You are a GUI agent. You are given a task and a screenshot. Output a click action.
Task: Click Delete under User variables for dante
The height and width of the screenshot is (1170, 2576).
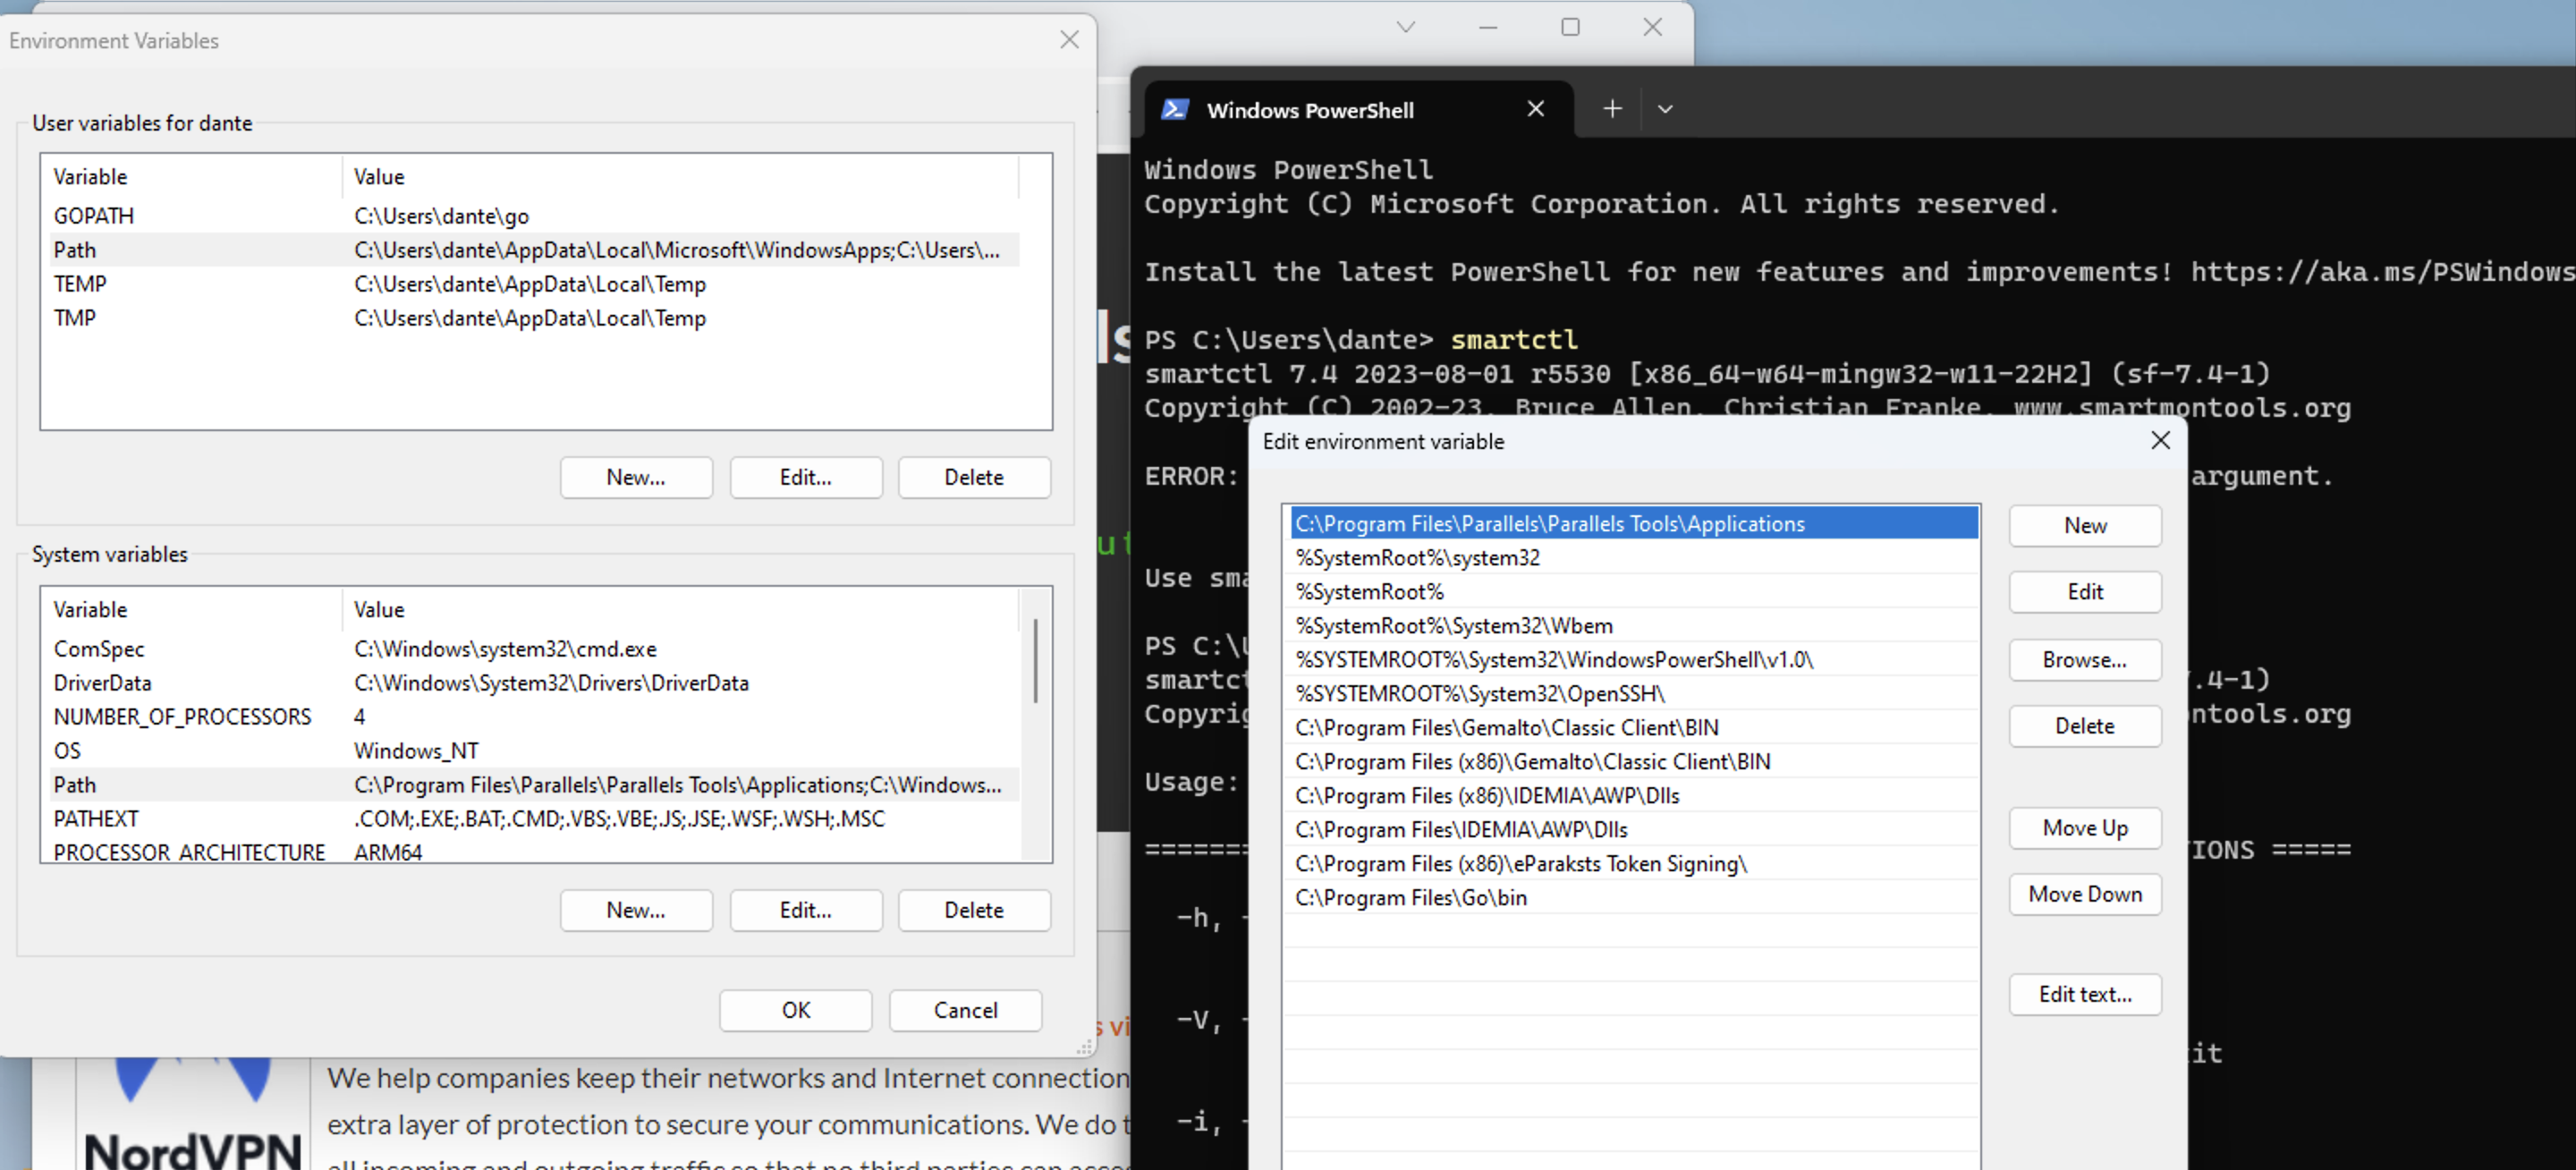(974, 477)
